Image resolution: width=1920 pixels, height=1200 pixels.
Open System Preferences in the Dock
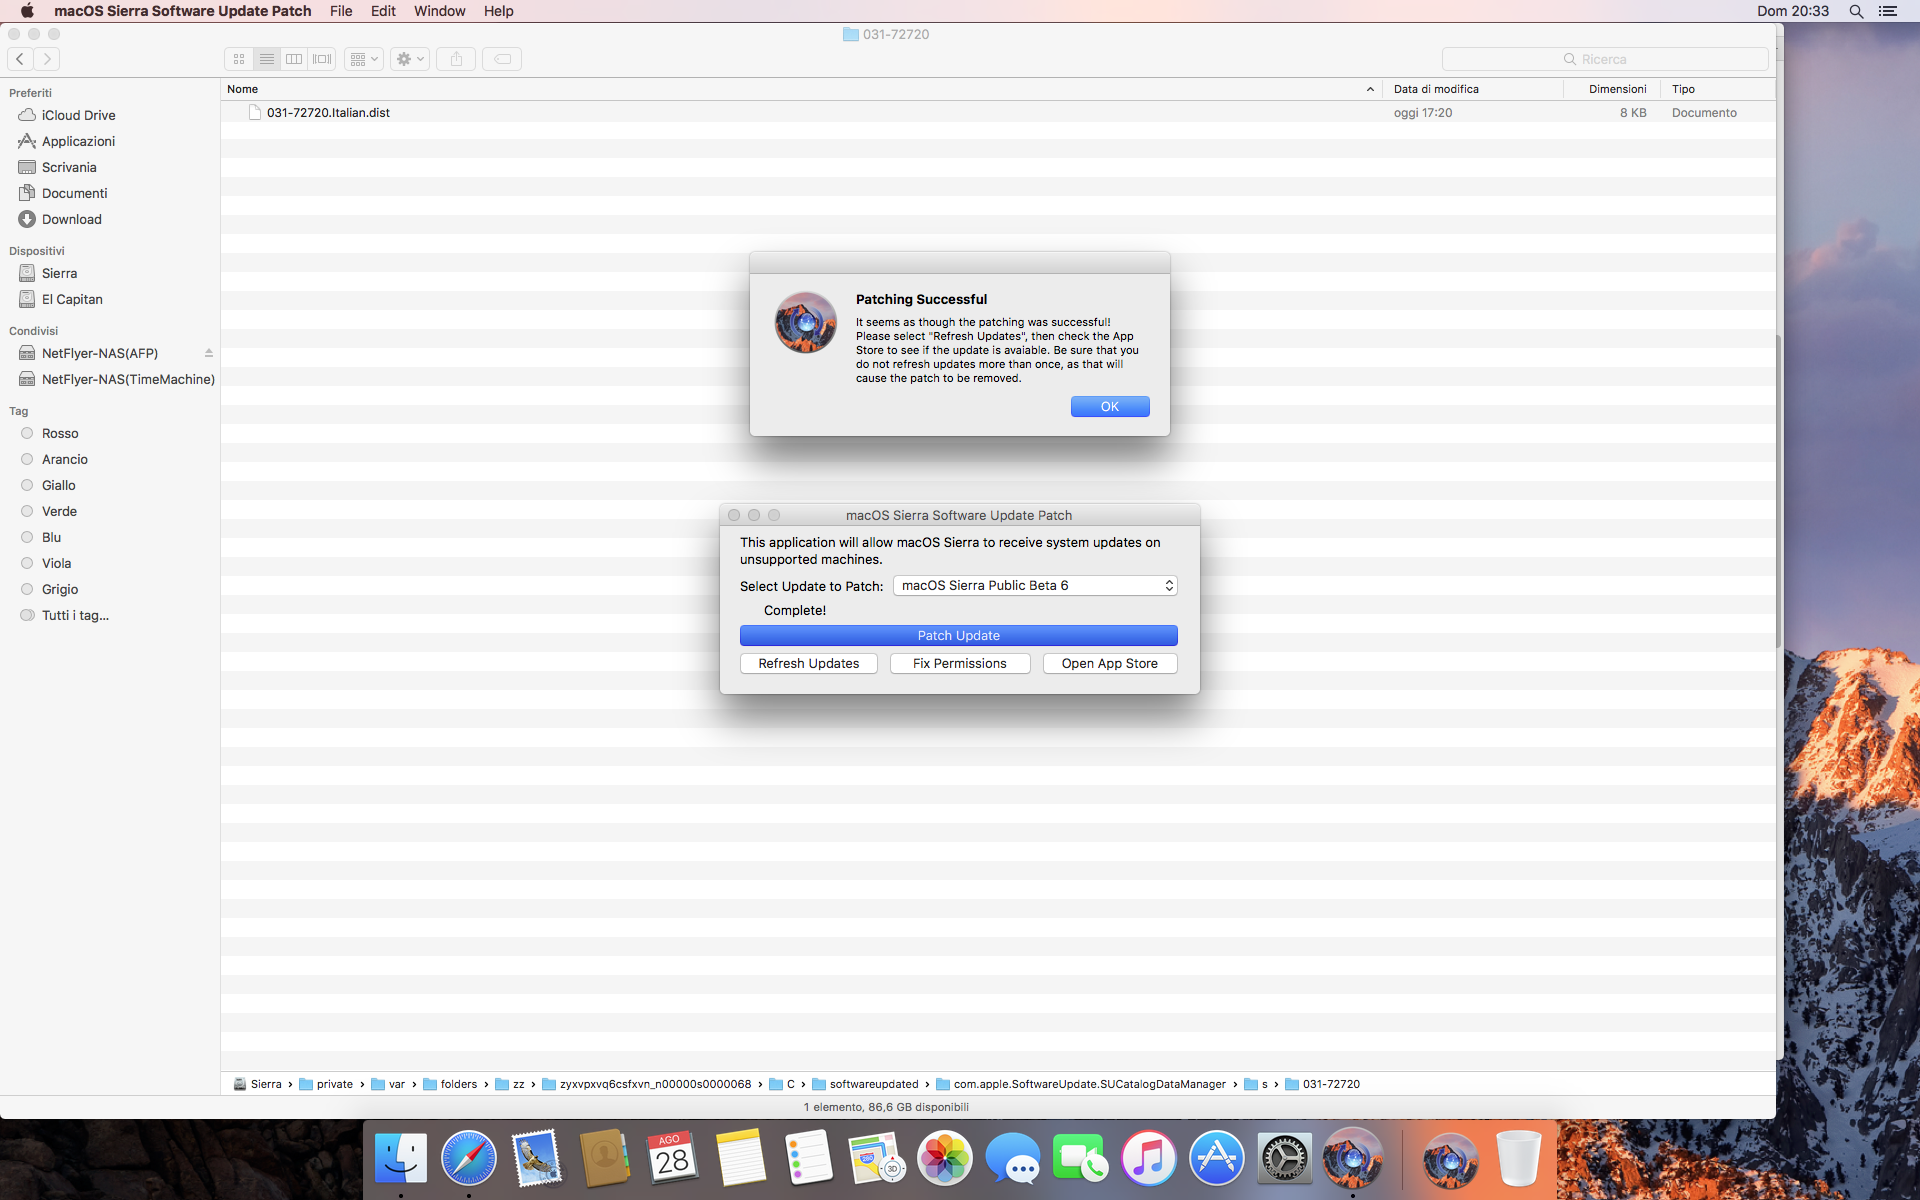tap(1284, 1158)
